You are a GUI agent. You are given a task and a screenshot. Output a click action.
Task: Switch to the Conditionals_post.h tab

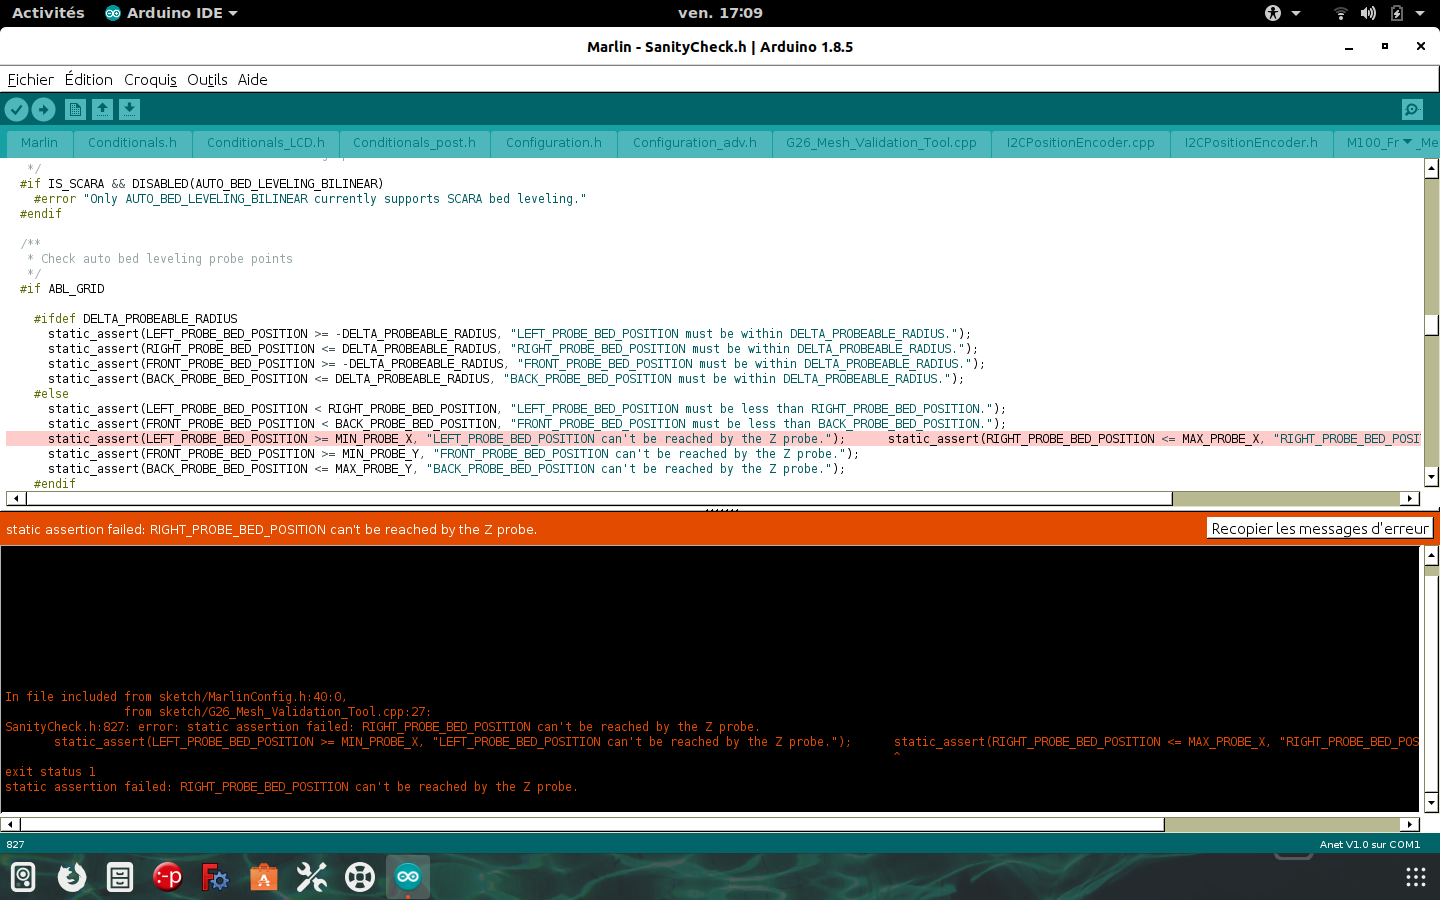pos(414,143)
